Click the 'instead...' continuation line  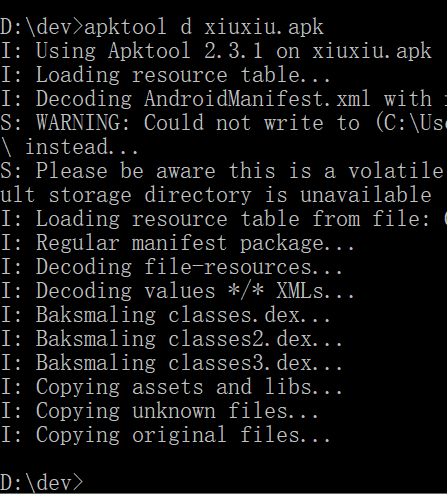(69, 147)
